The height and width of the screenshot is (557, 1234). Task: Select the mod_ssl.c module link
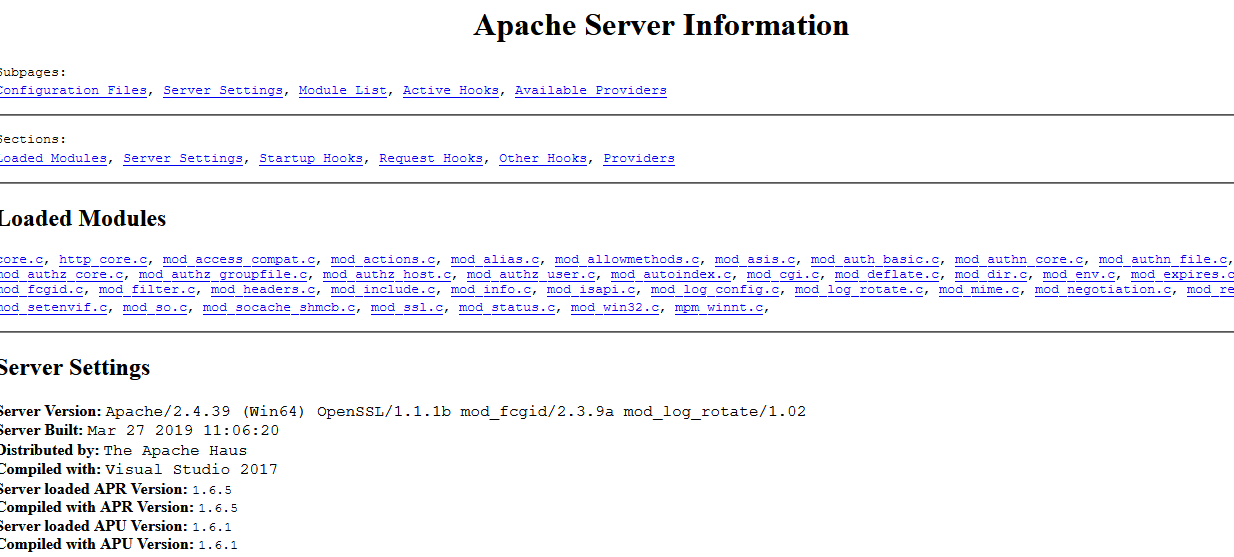click(407, 307)
